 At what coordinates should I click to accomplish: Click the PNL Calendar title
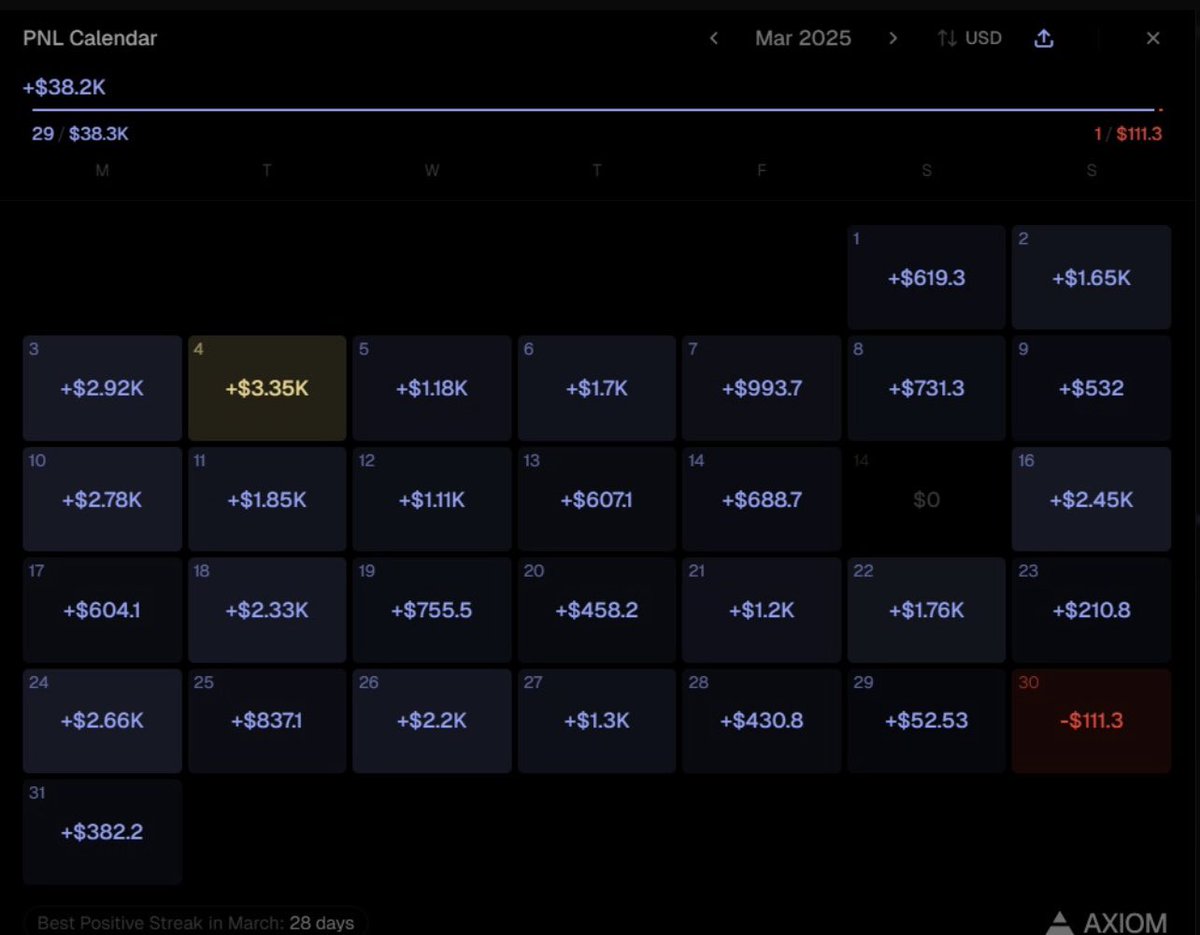point(90,38)
